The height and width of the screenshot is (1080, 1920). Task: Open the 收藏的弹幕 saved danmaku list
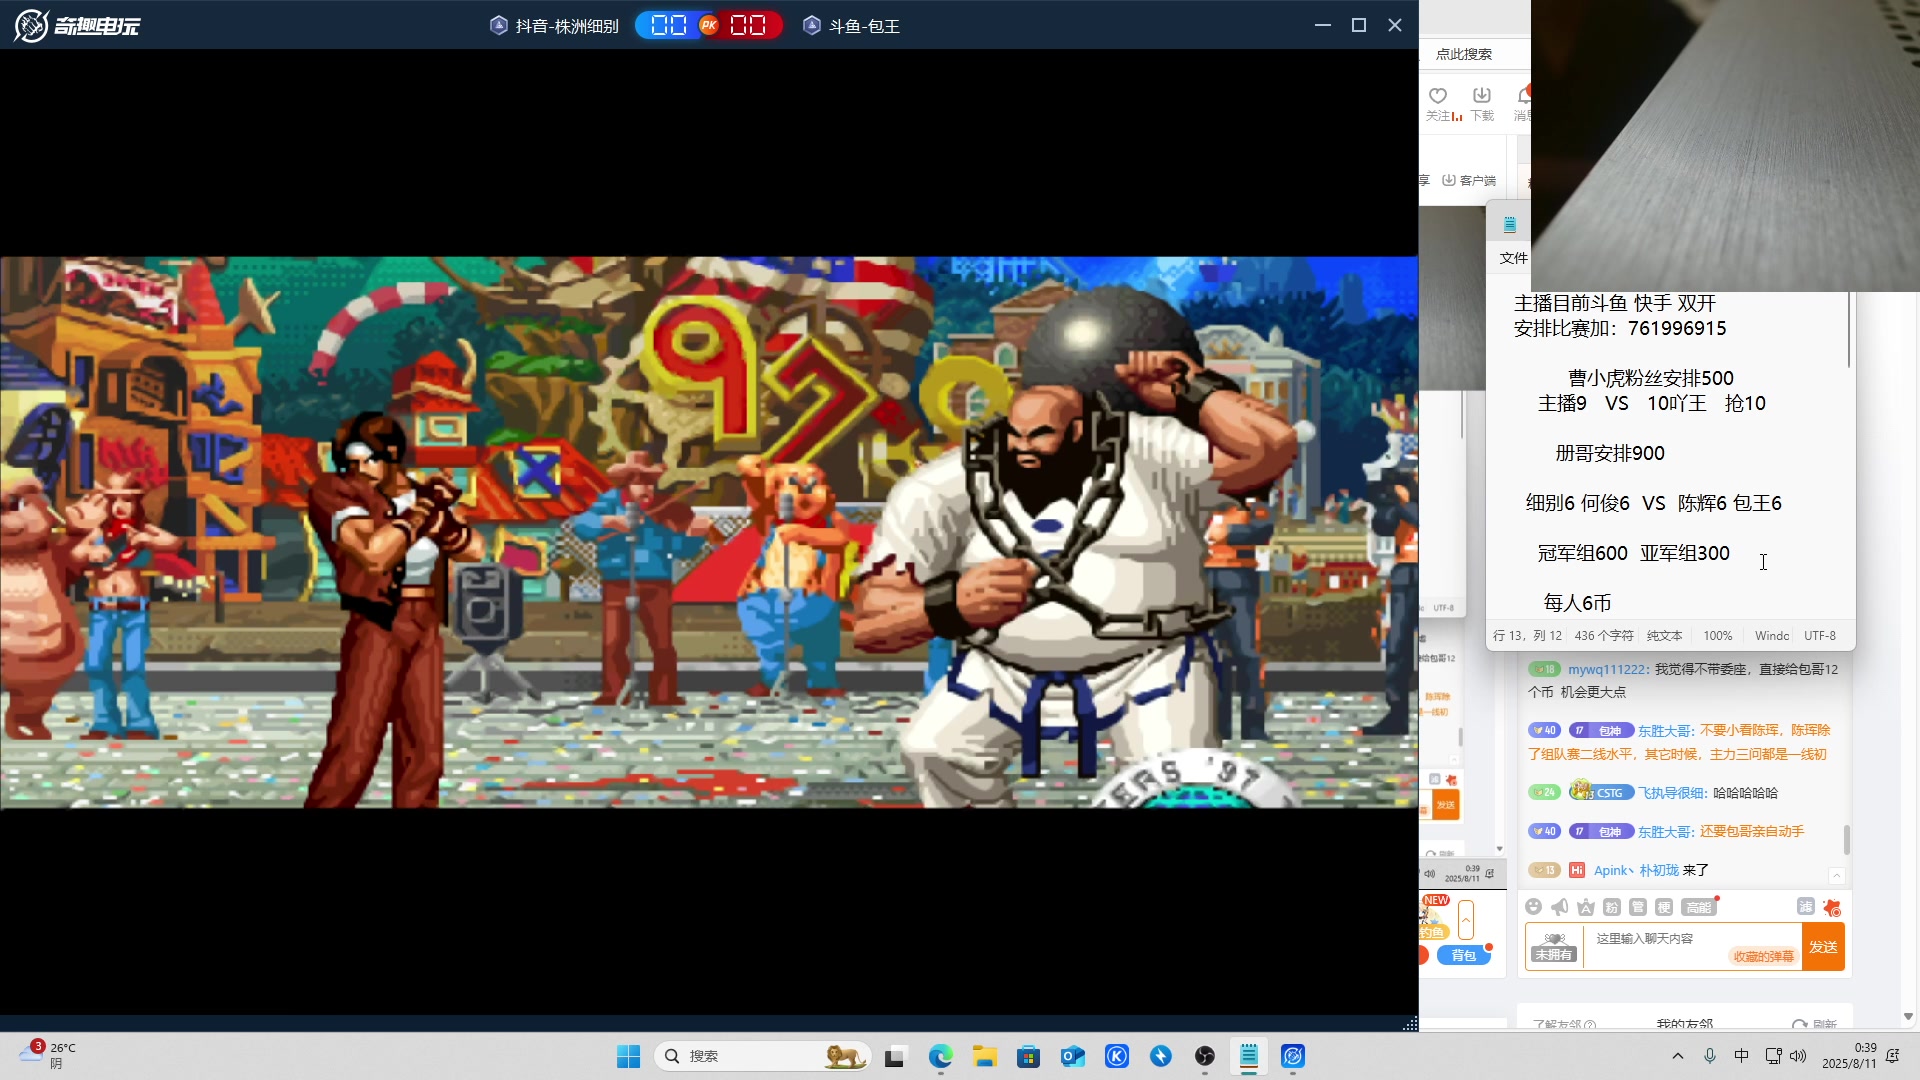tap(1763, 956)
